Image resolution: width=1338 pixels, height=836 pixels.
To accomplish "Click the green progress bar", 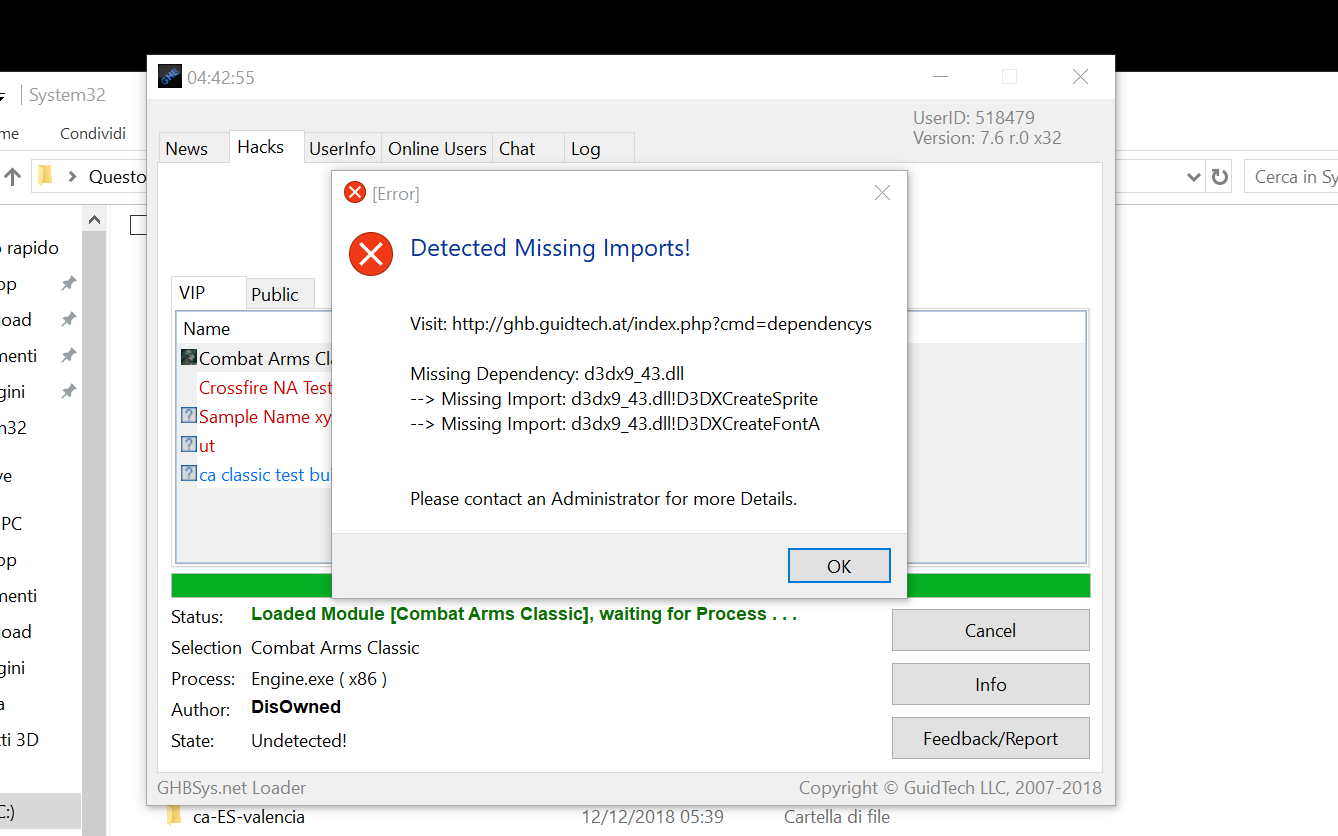I will pyautogui.click(x=630, y=585).
